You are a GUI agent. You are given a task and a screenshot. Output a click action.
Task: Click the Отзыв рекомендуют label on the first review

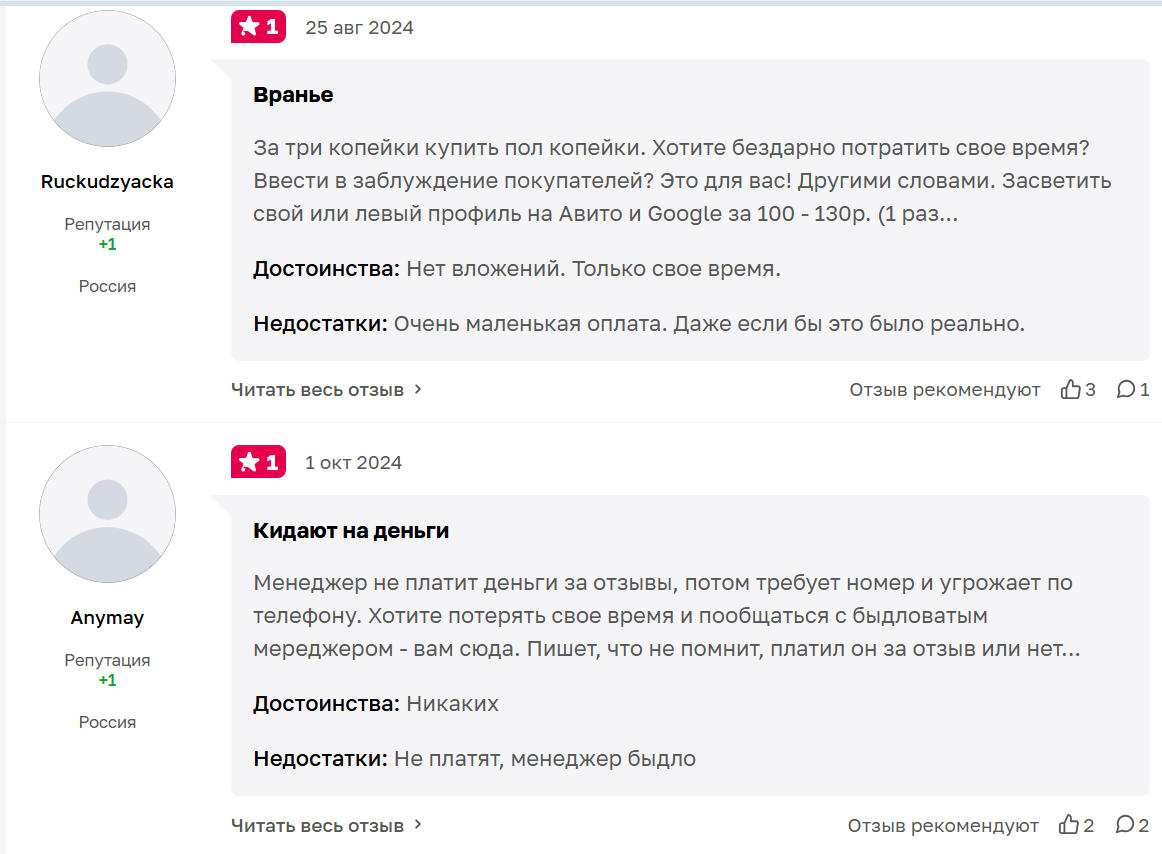[x=945, y=390]
